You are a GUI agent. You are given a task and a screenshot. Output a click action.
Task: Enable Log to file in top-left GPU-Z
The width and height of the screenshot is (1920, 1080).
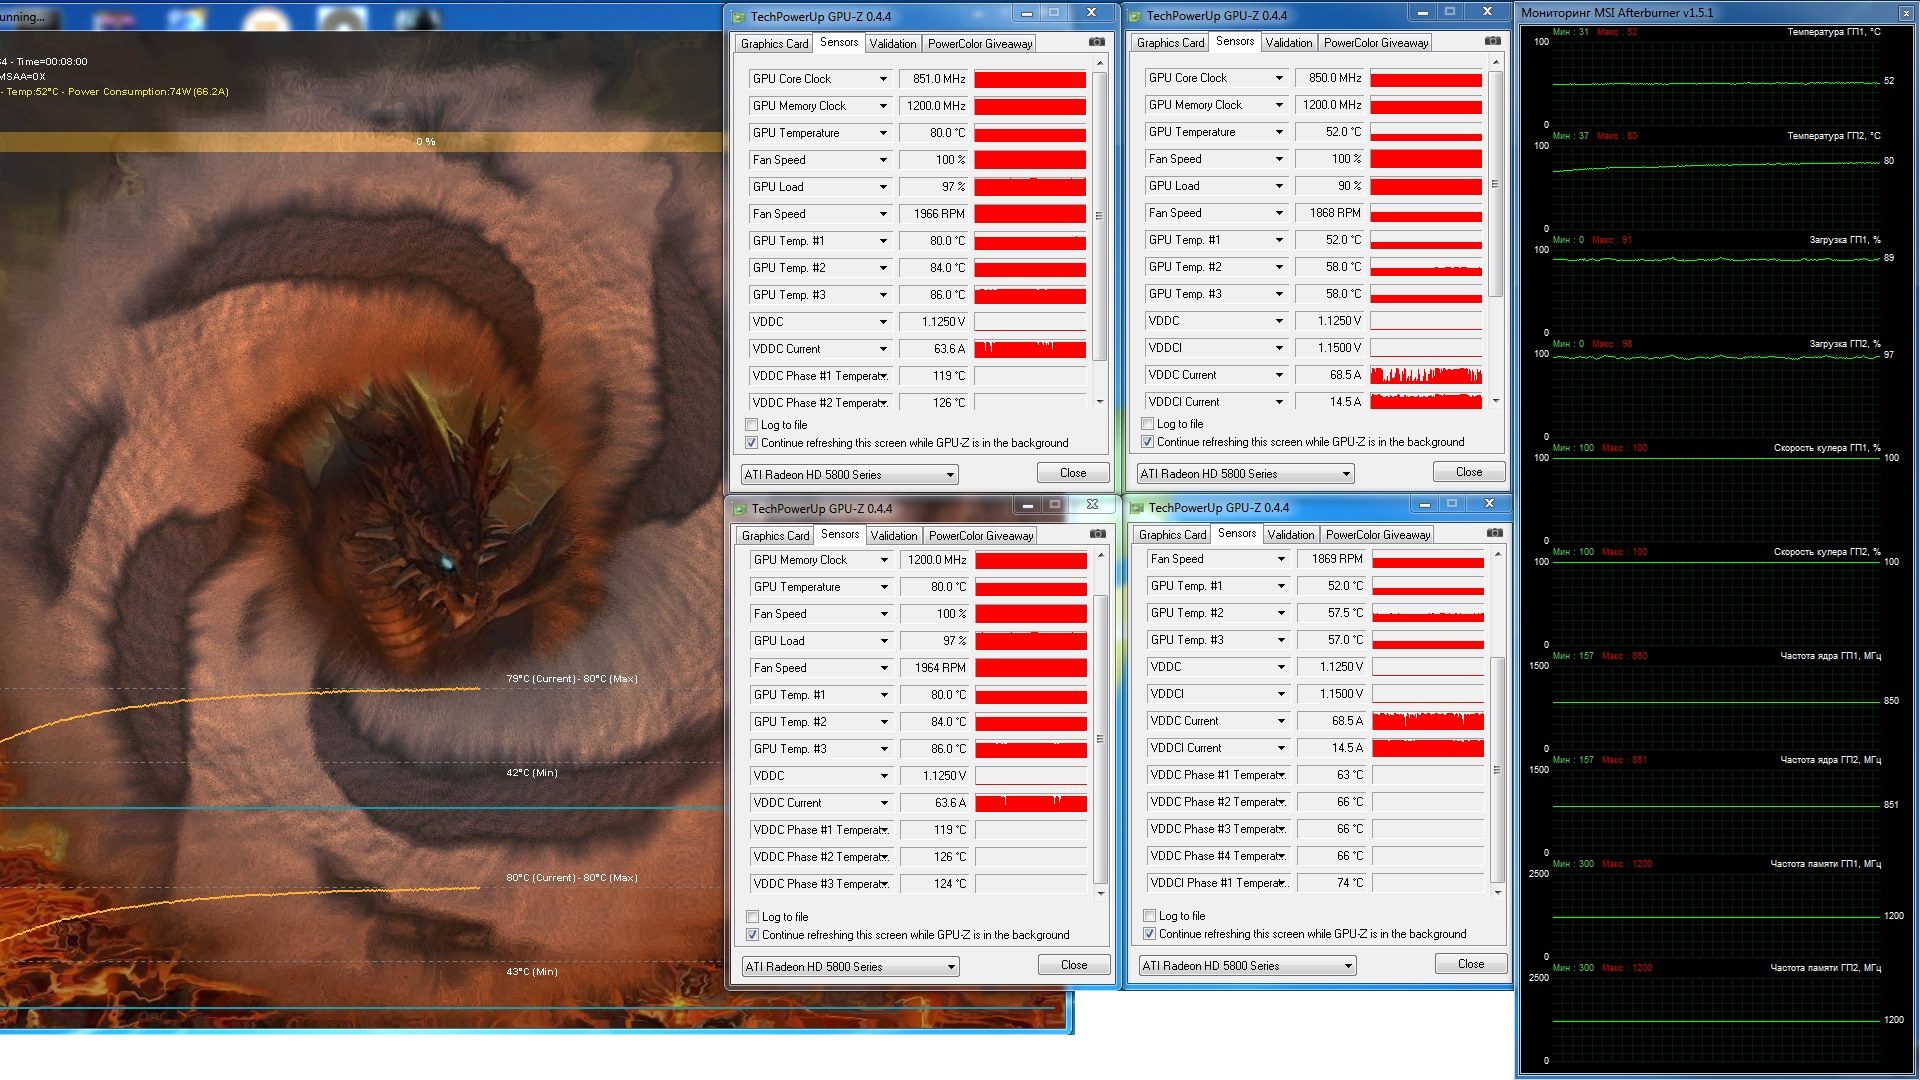point(752,425)
